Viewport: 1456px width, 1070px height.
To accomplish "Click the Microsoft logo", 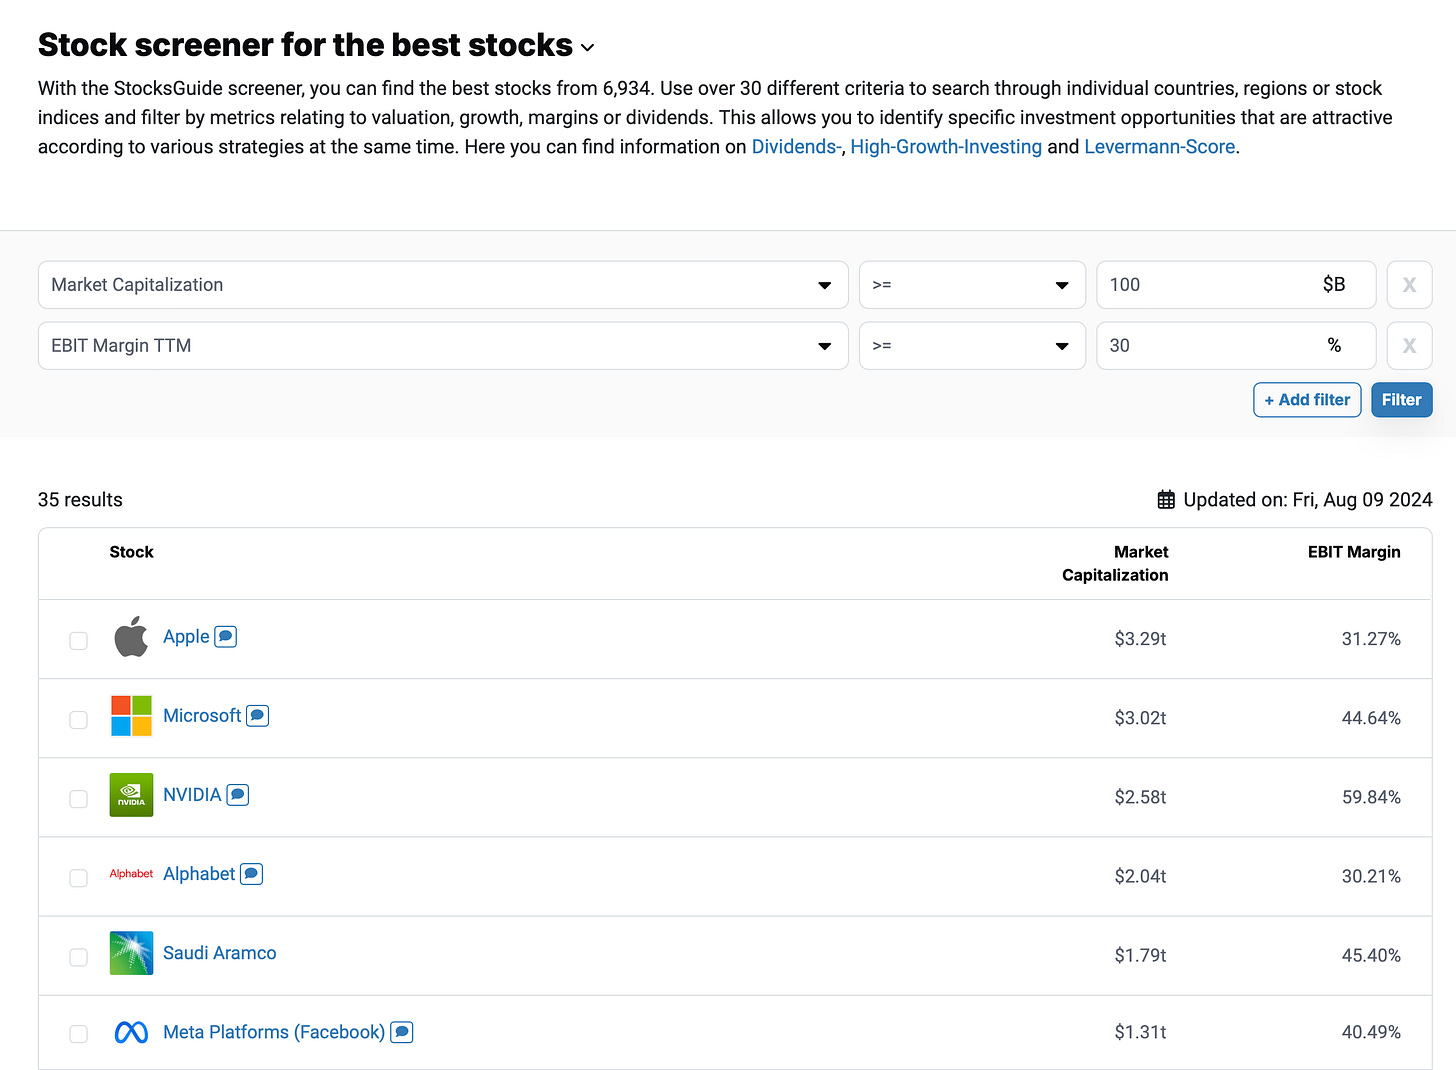I will point(131,716).
